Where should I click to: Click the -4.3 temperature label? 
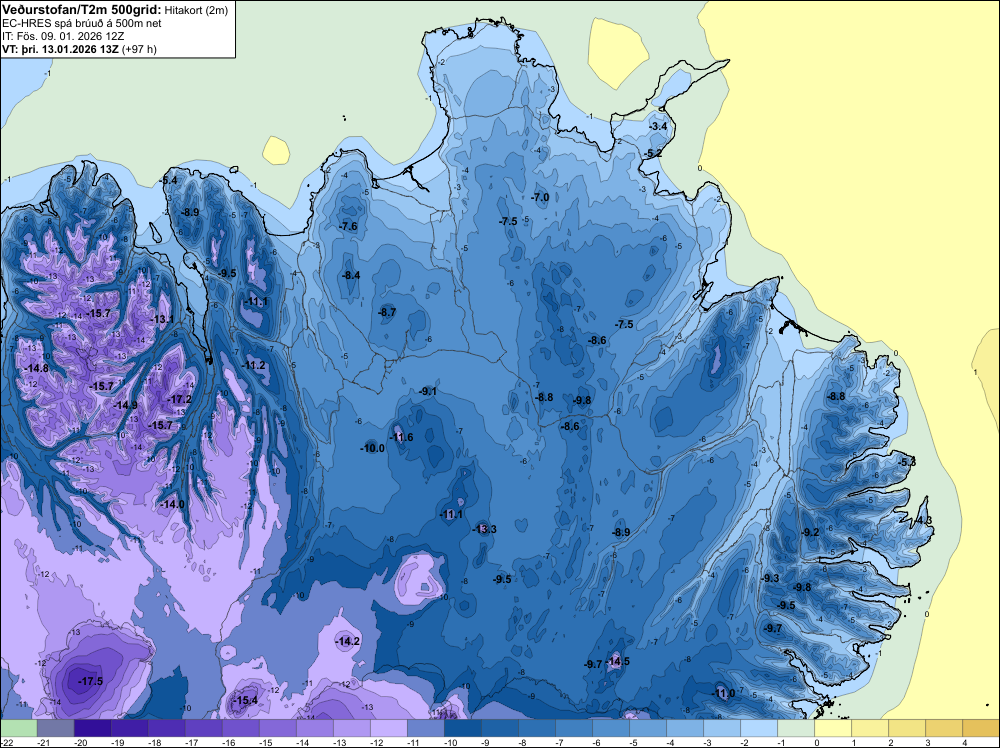[x=923, y=520]
